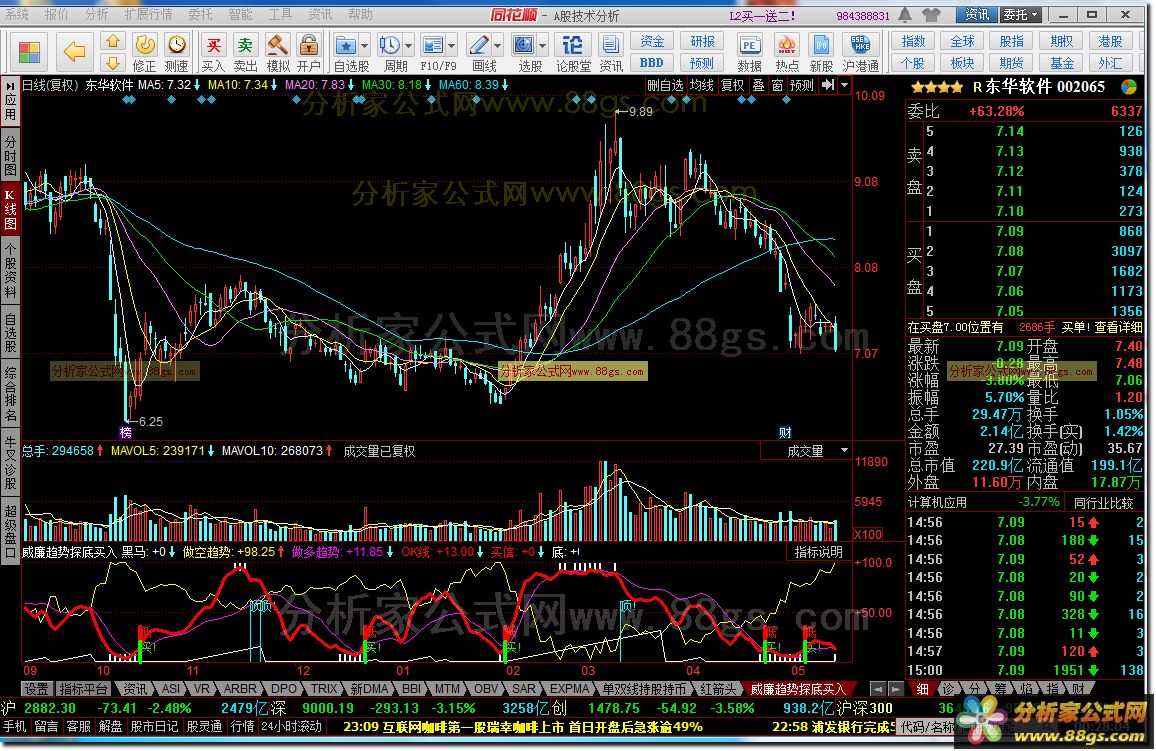Click 删自选 to remove from watchlist
Image resolution: width=1156 pixels, height=751 pixels.
point(665,85)
